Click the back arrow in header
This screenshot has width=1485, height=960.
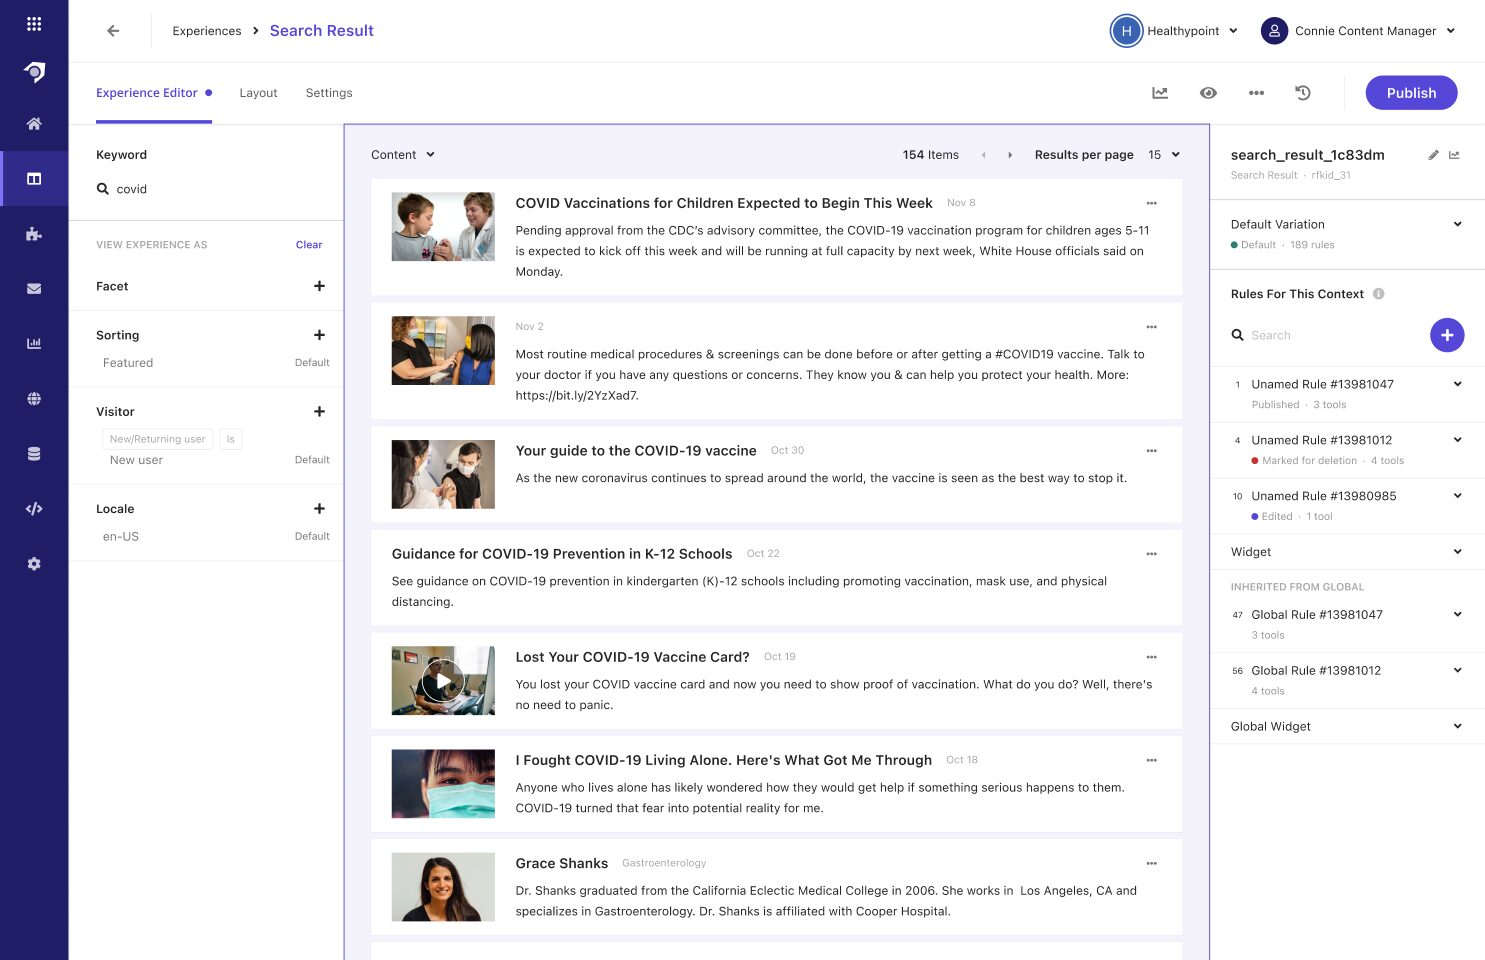pyautogui.click(x=113, y=31)
